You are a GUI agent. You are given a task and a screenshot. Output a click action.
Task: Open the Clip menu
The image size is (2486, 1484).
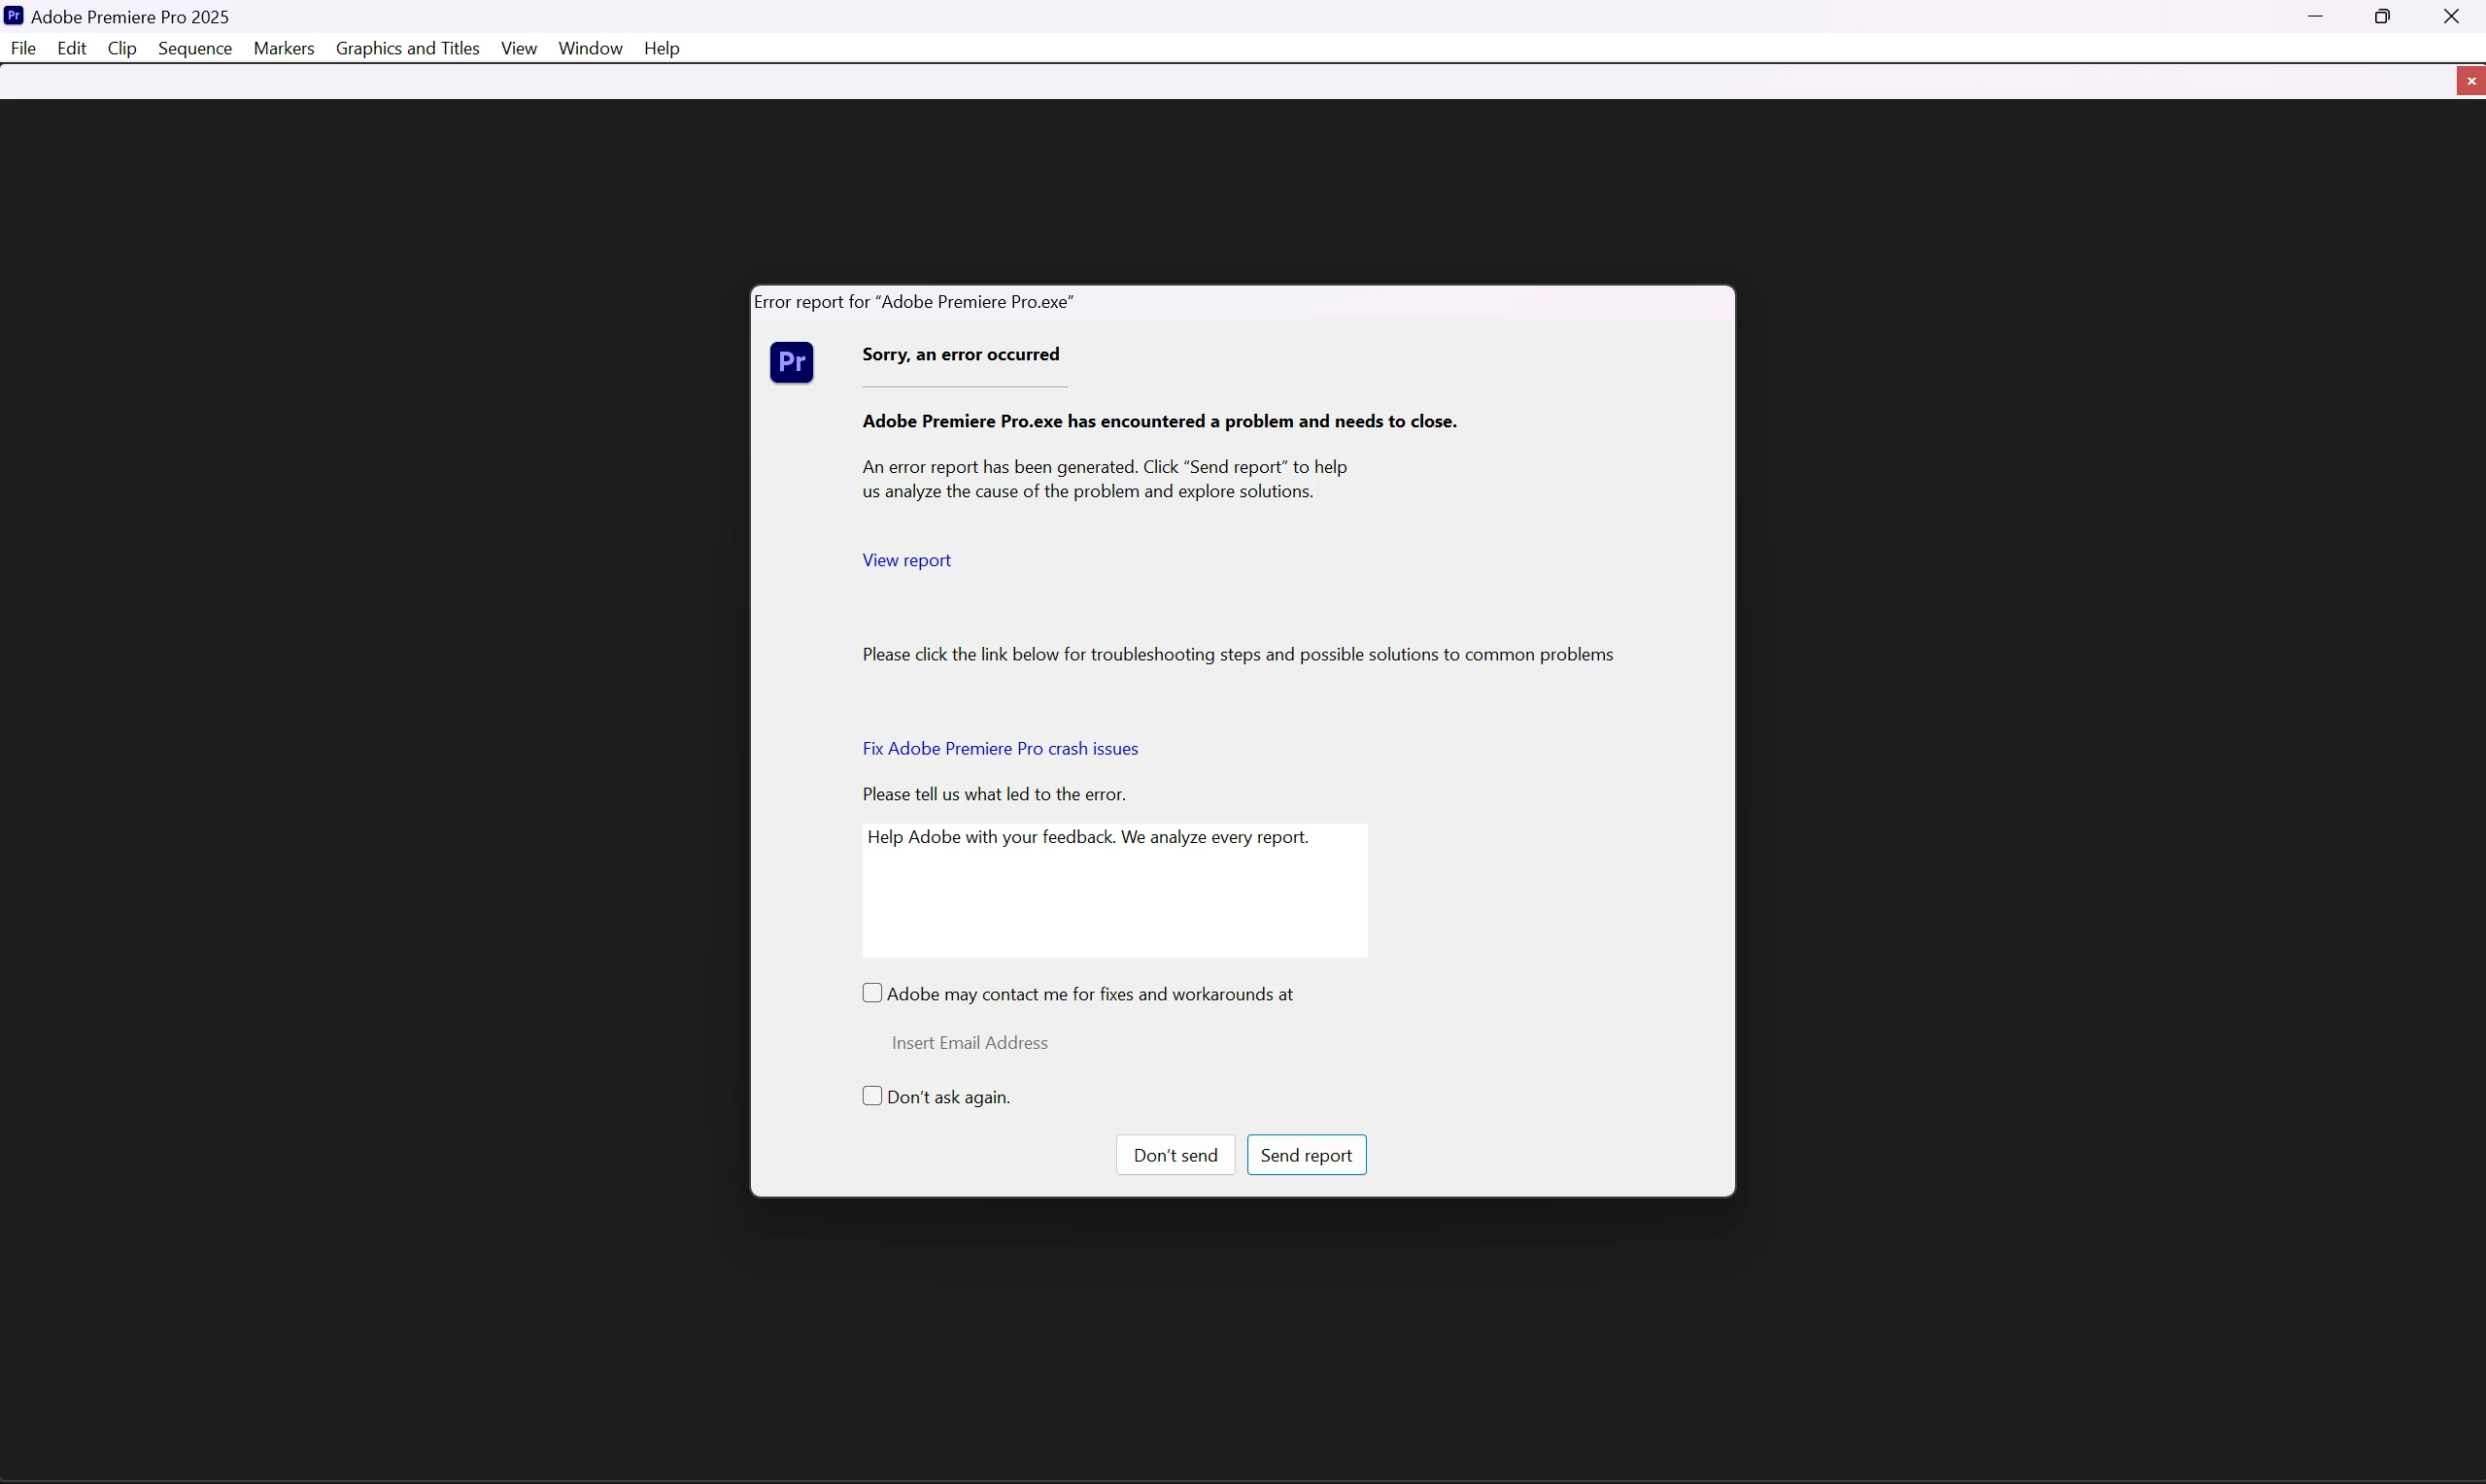122,48
